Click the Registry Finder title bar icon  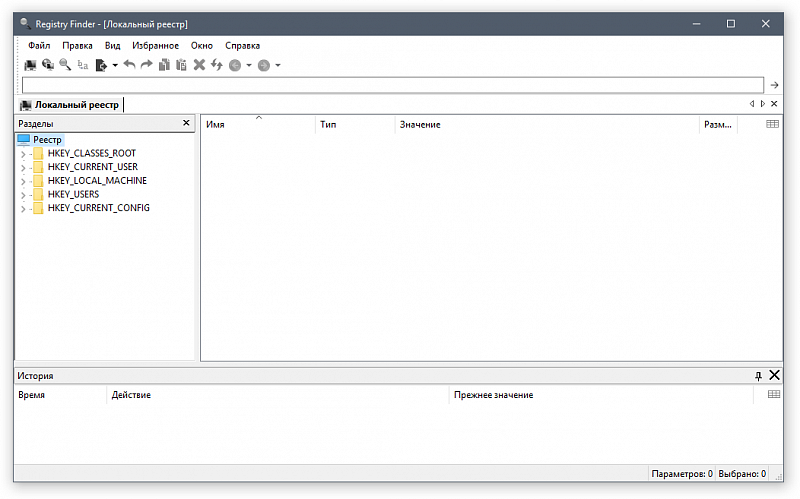point(25,23)
